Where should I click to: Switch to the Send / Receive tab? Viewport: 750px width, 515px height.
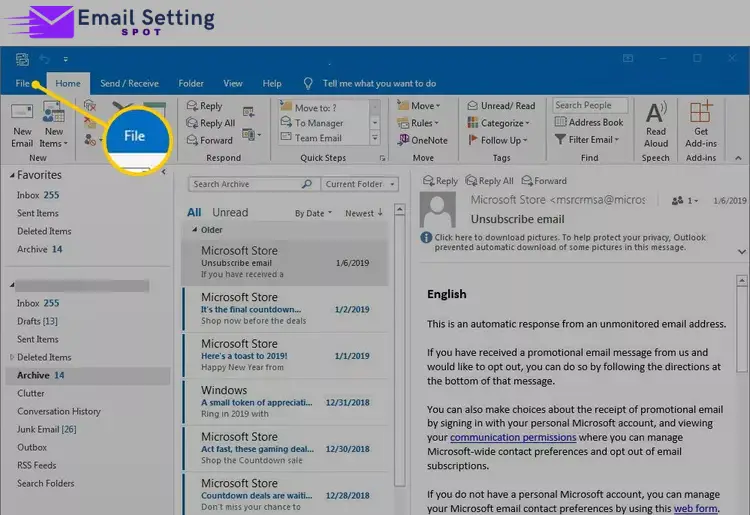pyautogui.click(x=129, y=83)
